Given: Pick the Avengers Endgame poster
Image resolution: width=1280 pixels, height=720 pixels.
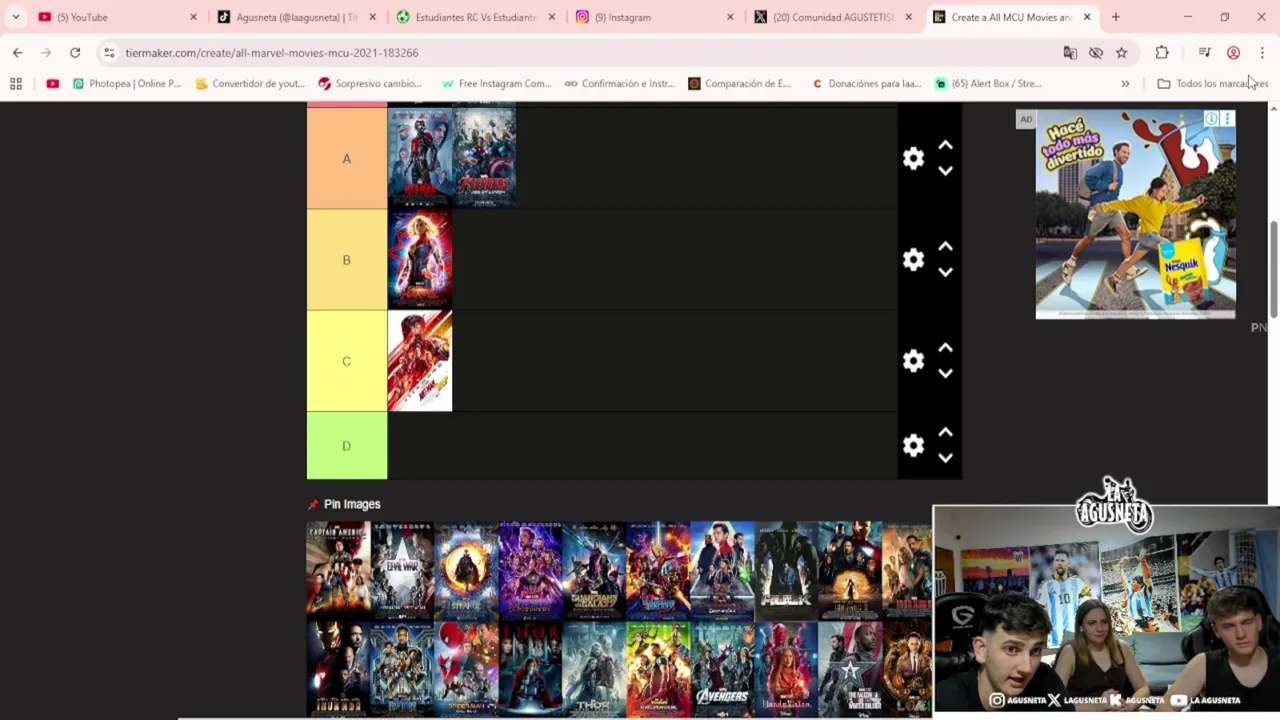Looking at the screenshot, I should pyautogui.click(x=530, y=569).
